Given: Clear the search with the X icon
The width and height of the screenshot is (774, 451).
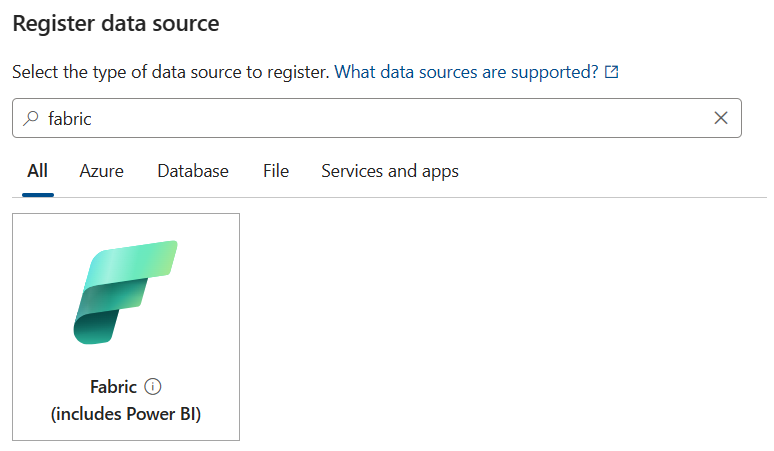Looking at the screenshot, I should [721, 118].
